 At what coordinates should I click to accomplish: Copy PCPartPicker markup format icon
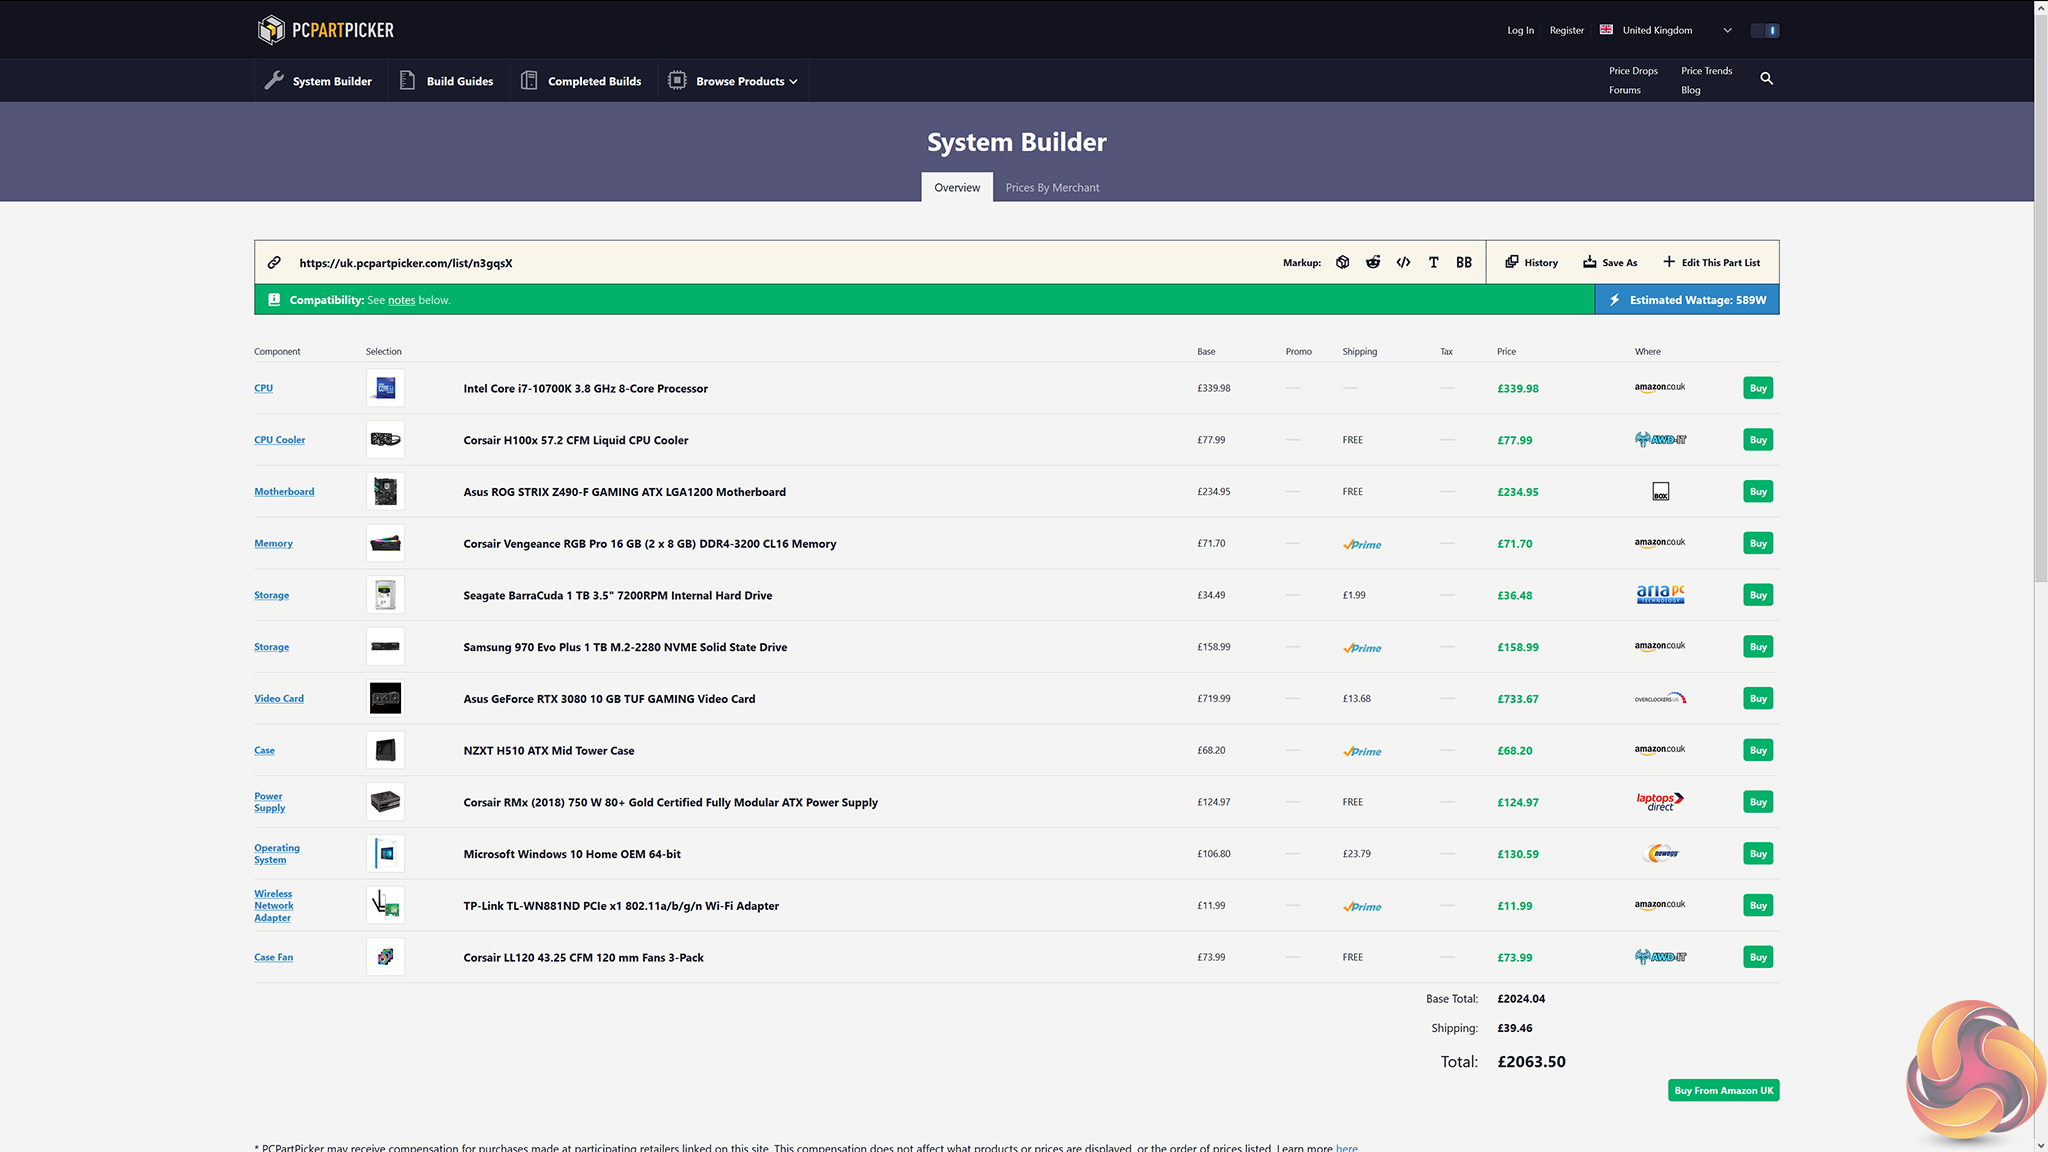tap(1342, 262)
